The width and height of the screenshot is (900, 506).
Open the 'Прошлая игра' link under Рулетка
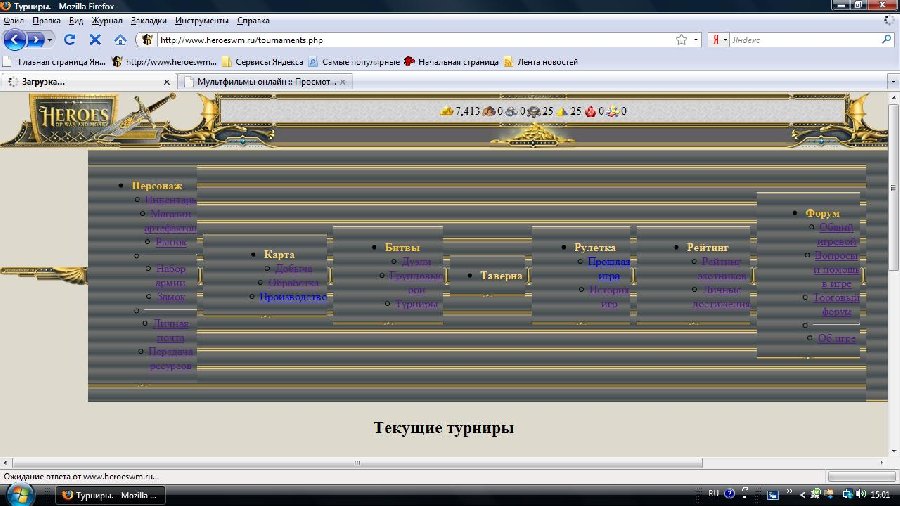pyautogui.click(x=609, y=268)
